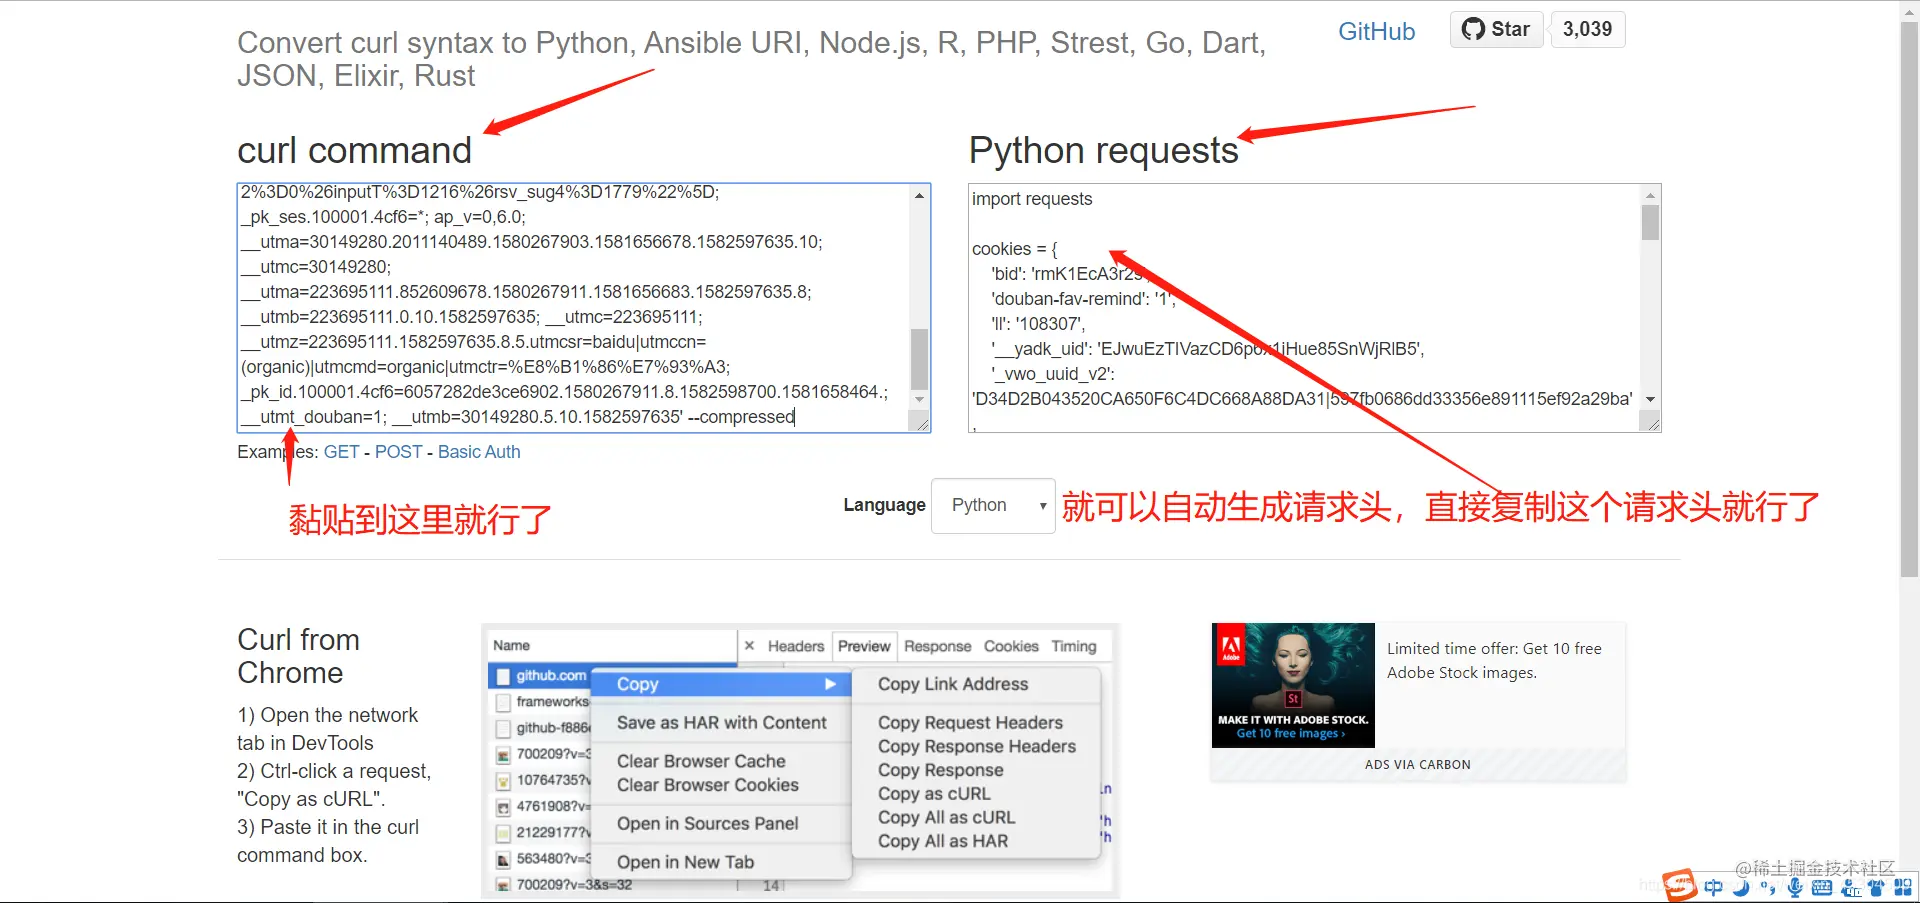Click the GitHub Star button
The width and height of the screenshot is (1920, 903).
(1496, 29)
